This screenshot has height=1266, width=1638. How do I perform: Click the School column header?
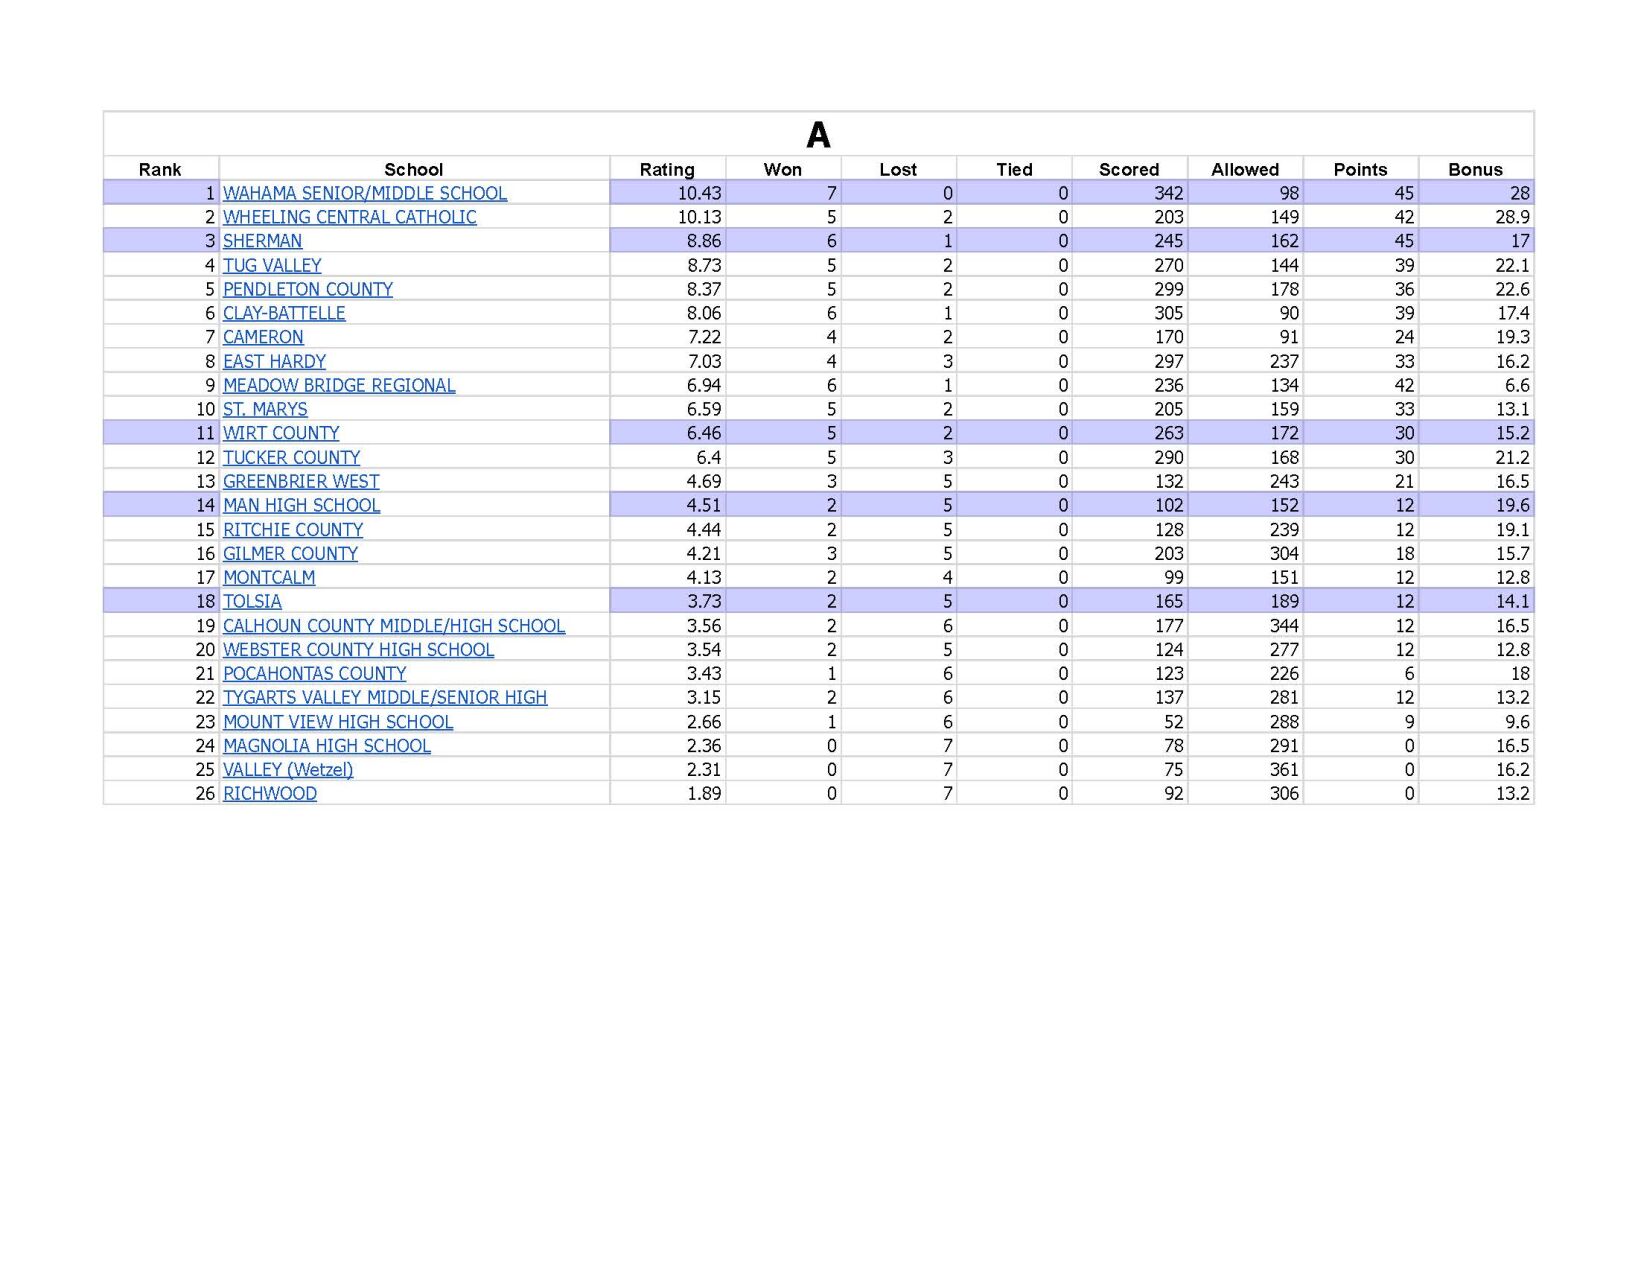tap(413, 169)
